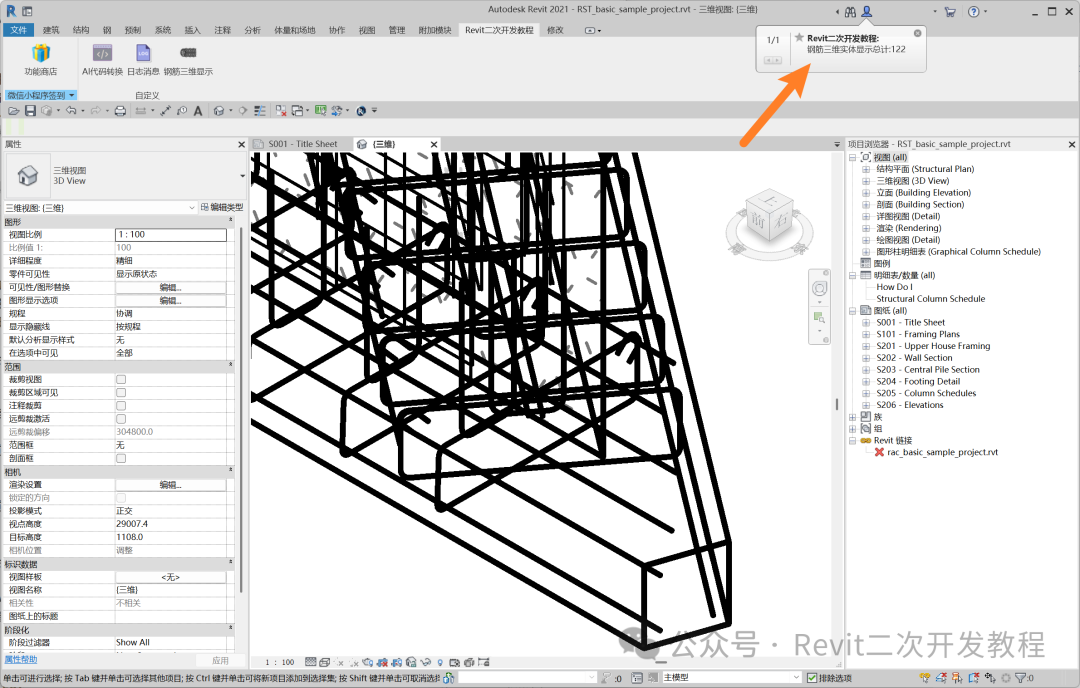
Task: Click 编辑... button for 图形显示选项
Action: [171, 300]
